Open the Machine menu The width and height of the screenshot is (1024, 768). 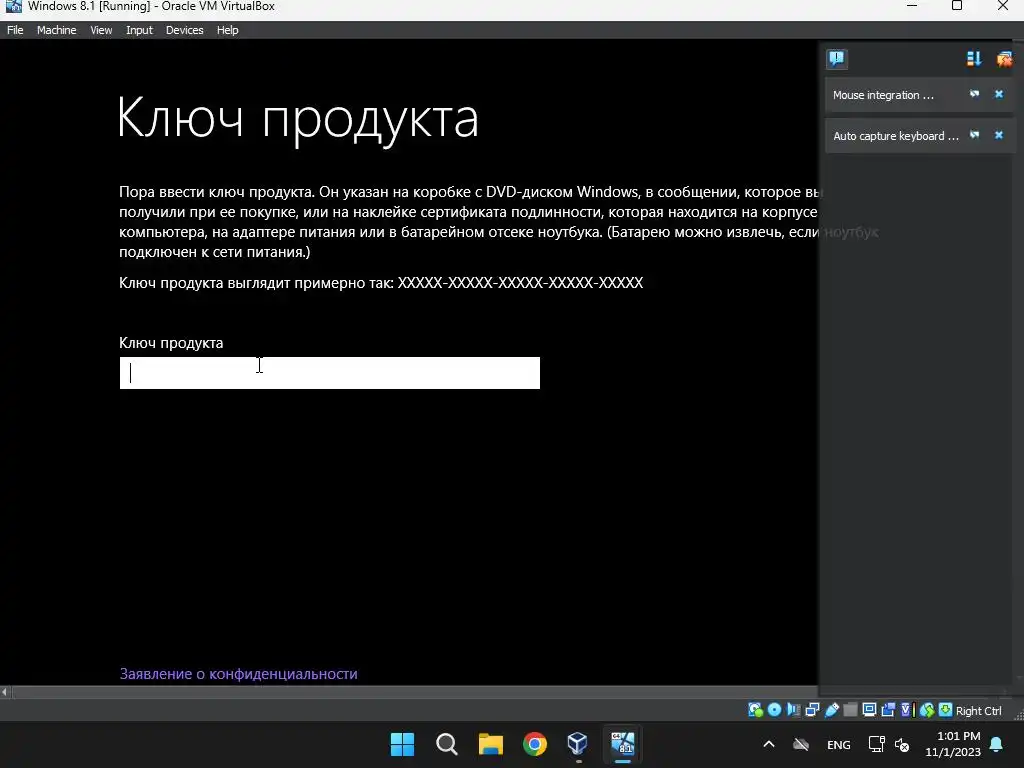coord(56,30)
